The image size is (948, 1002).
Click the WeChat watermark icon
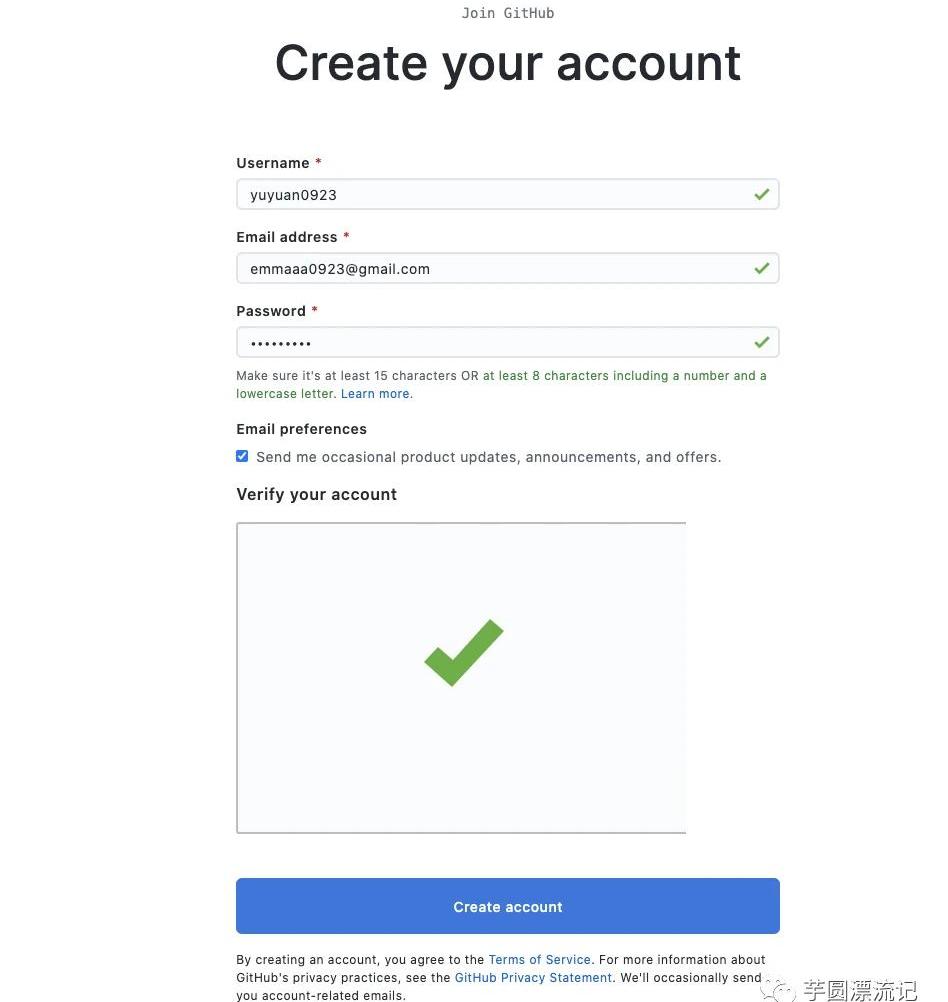(780, 990)
